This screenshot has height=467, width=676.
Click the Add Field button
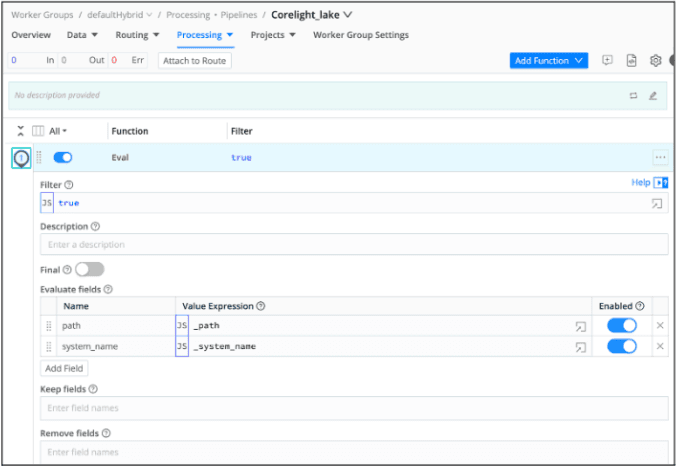coord(64,368)
